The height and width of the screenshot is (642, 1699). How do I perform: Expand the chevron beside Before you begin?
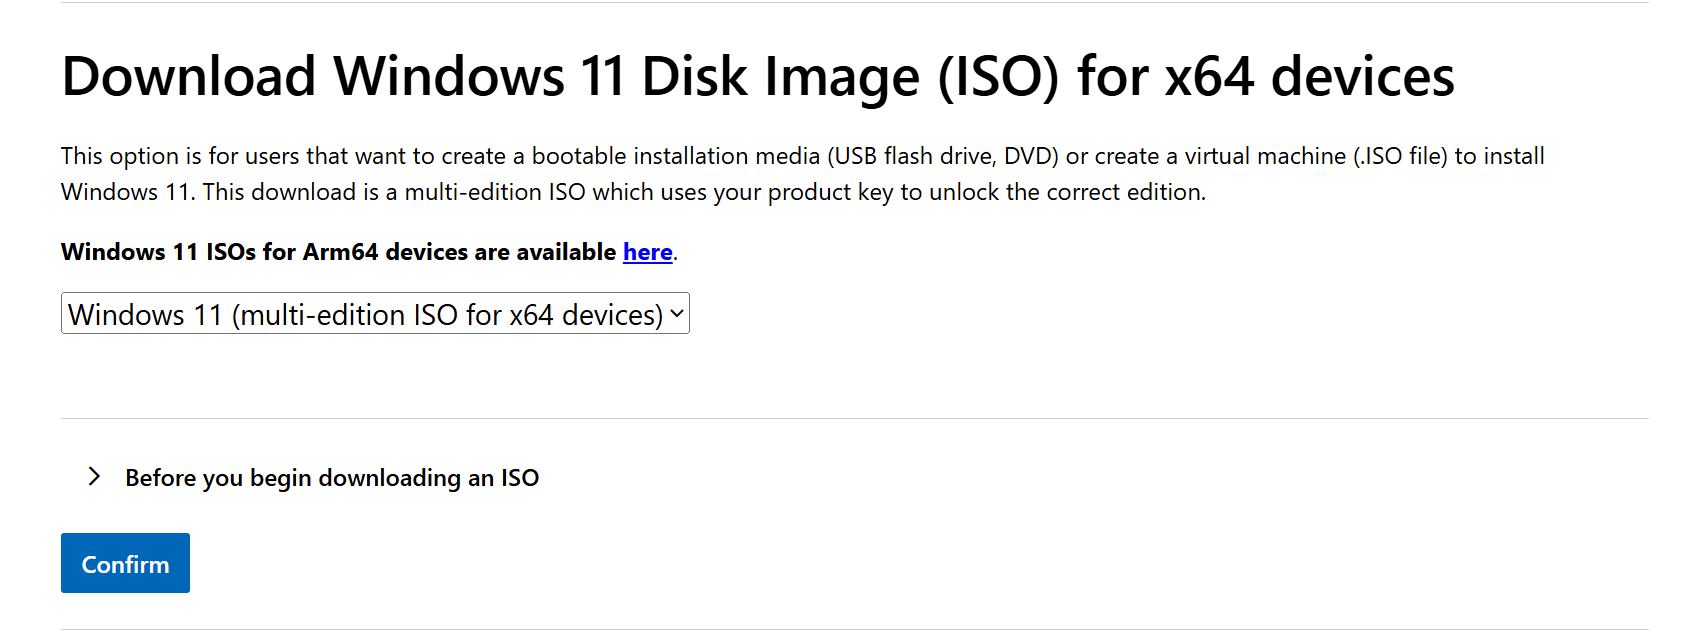(x=94, y=477)
